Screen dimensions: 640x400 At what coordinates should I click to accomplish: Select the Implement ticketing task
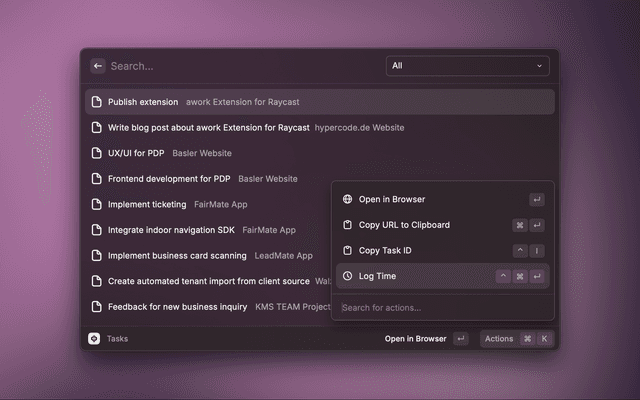point(147,204)
